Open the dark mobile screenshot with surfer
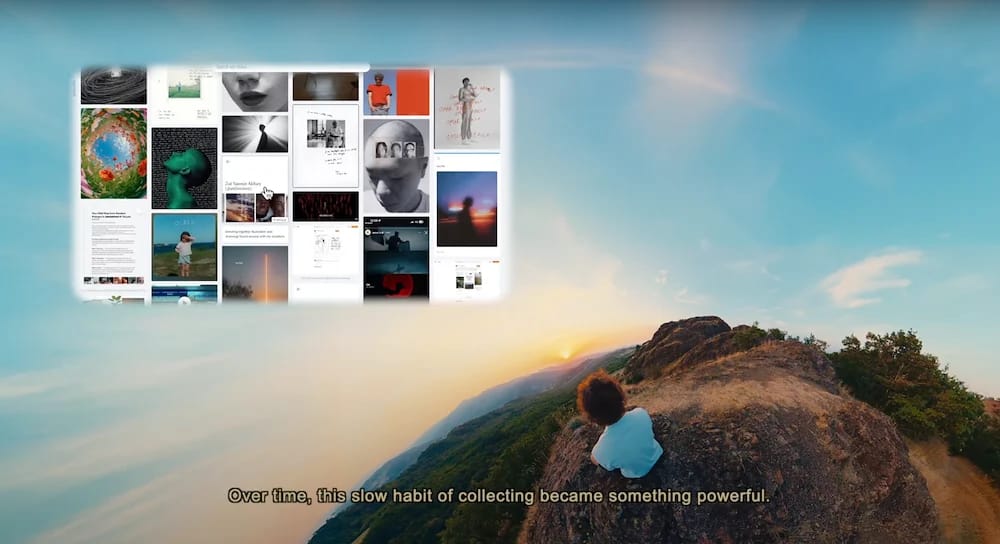 tap(396, 258)
